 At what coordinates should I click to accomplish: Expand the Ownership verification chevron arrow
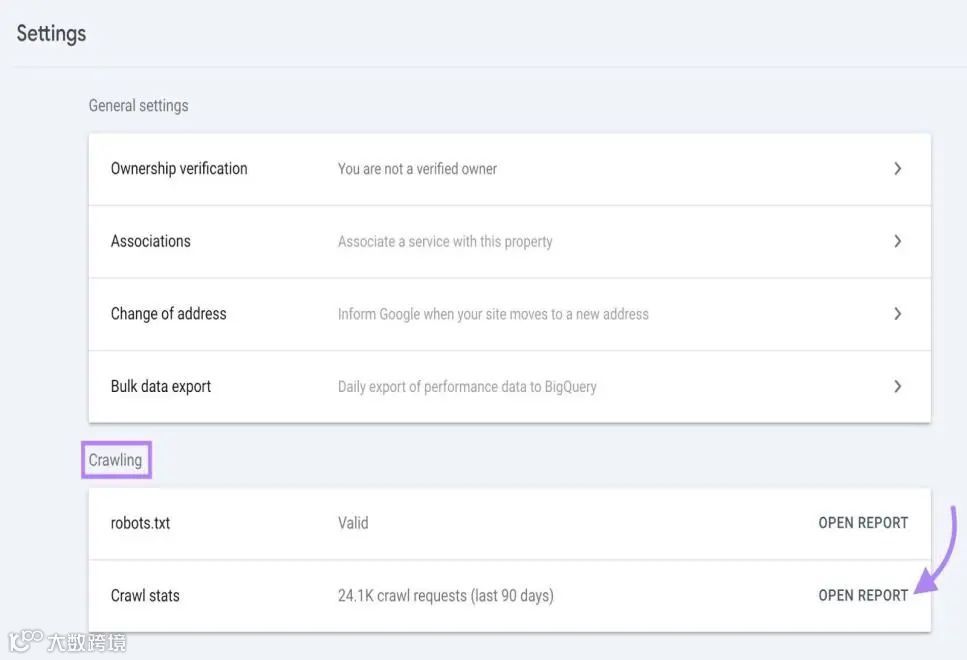[x=897, y=169]
